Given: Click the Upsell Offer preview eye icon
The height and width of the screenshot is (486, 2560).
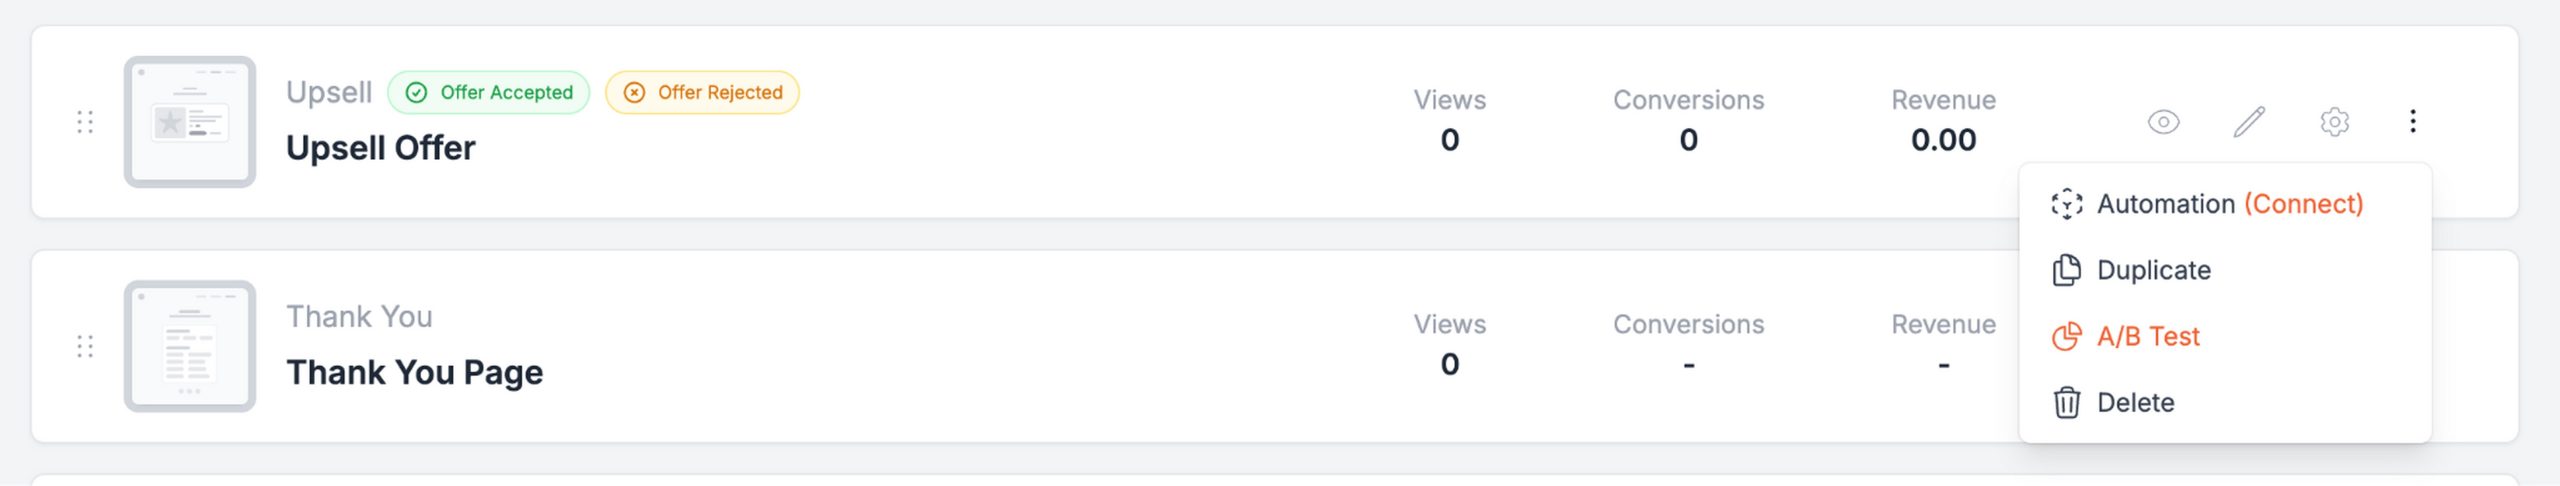Looking at the screenshot, I should coord(2163,122).
